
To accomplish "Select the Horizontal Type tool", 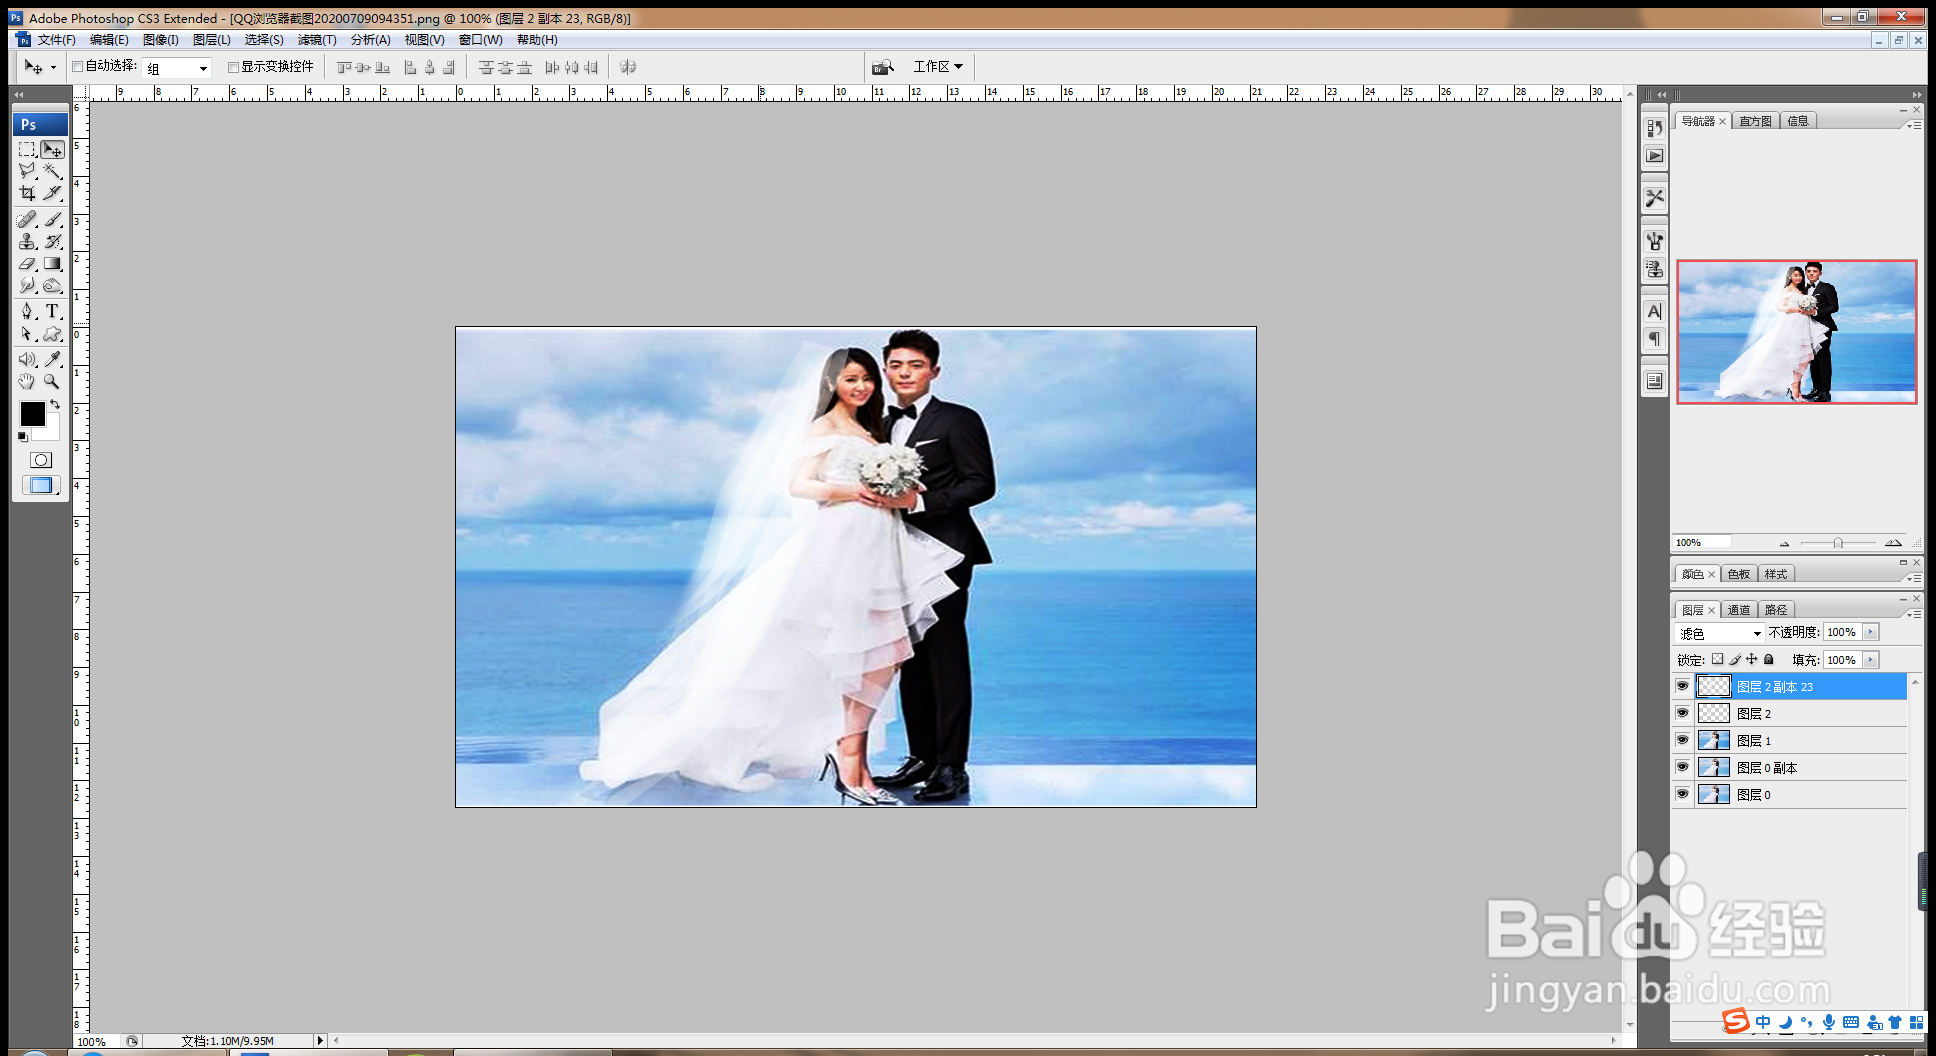I will click(53, 311).
